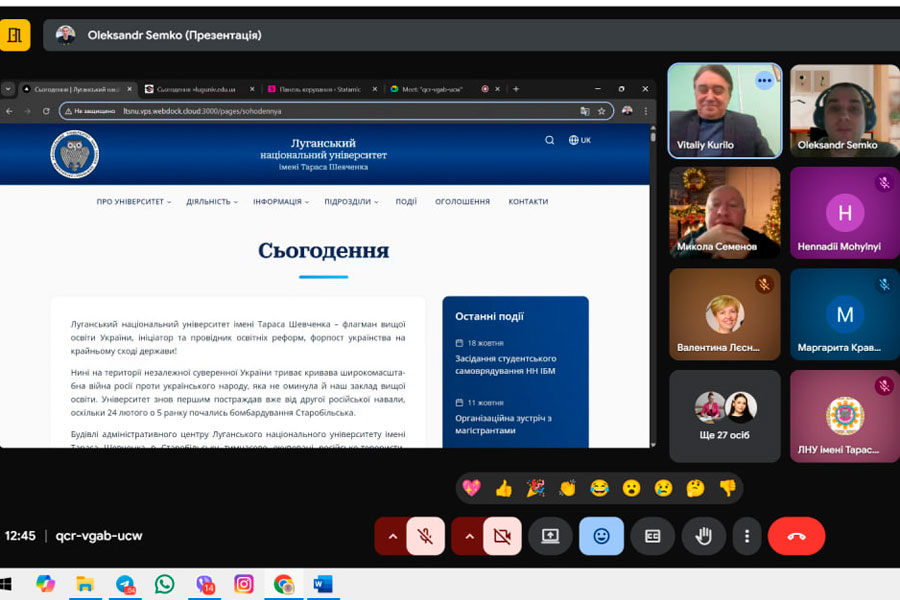Click the Ще 27 осіб participants tile
The width and height of the screenshot is (900, 600).
(x=725, y=416)
